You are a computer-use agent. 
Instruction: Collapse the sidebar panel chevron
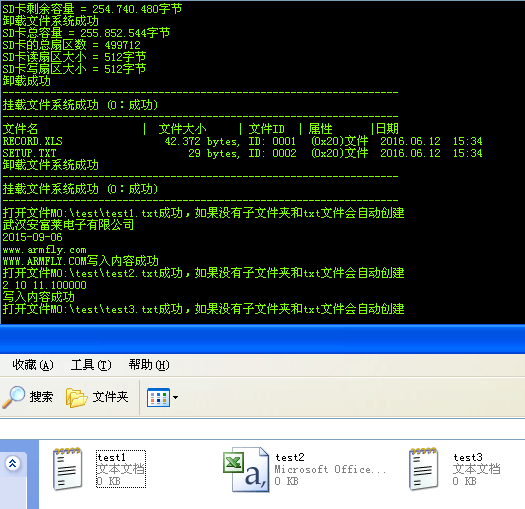13,463
